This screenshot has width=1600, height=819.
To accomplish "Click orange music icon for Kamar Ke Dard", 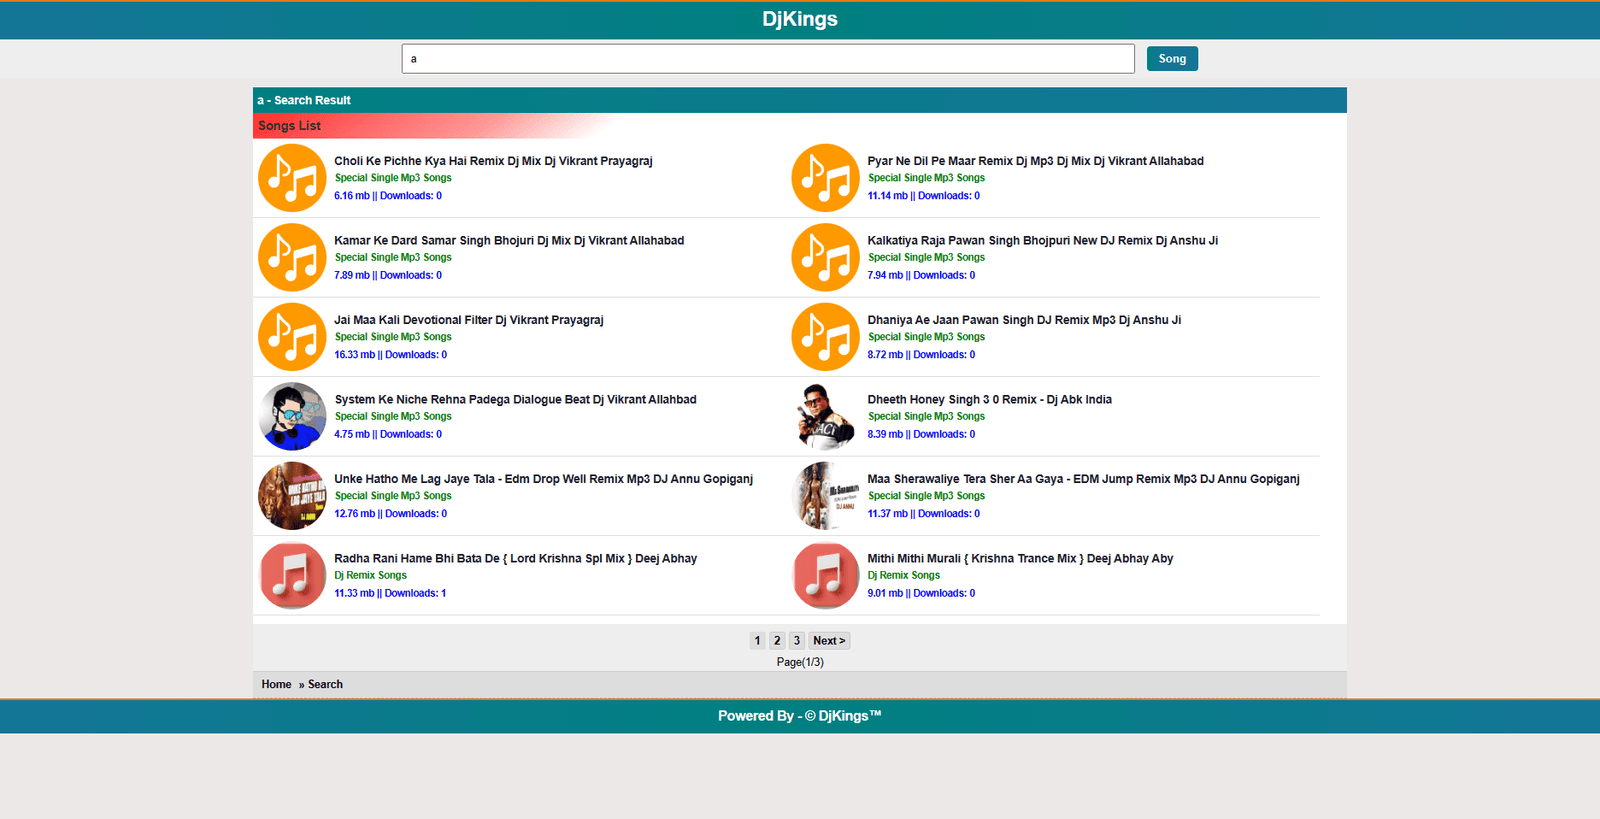I will [292, 258].
